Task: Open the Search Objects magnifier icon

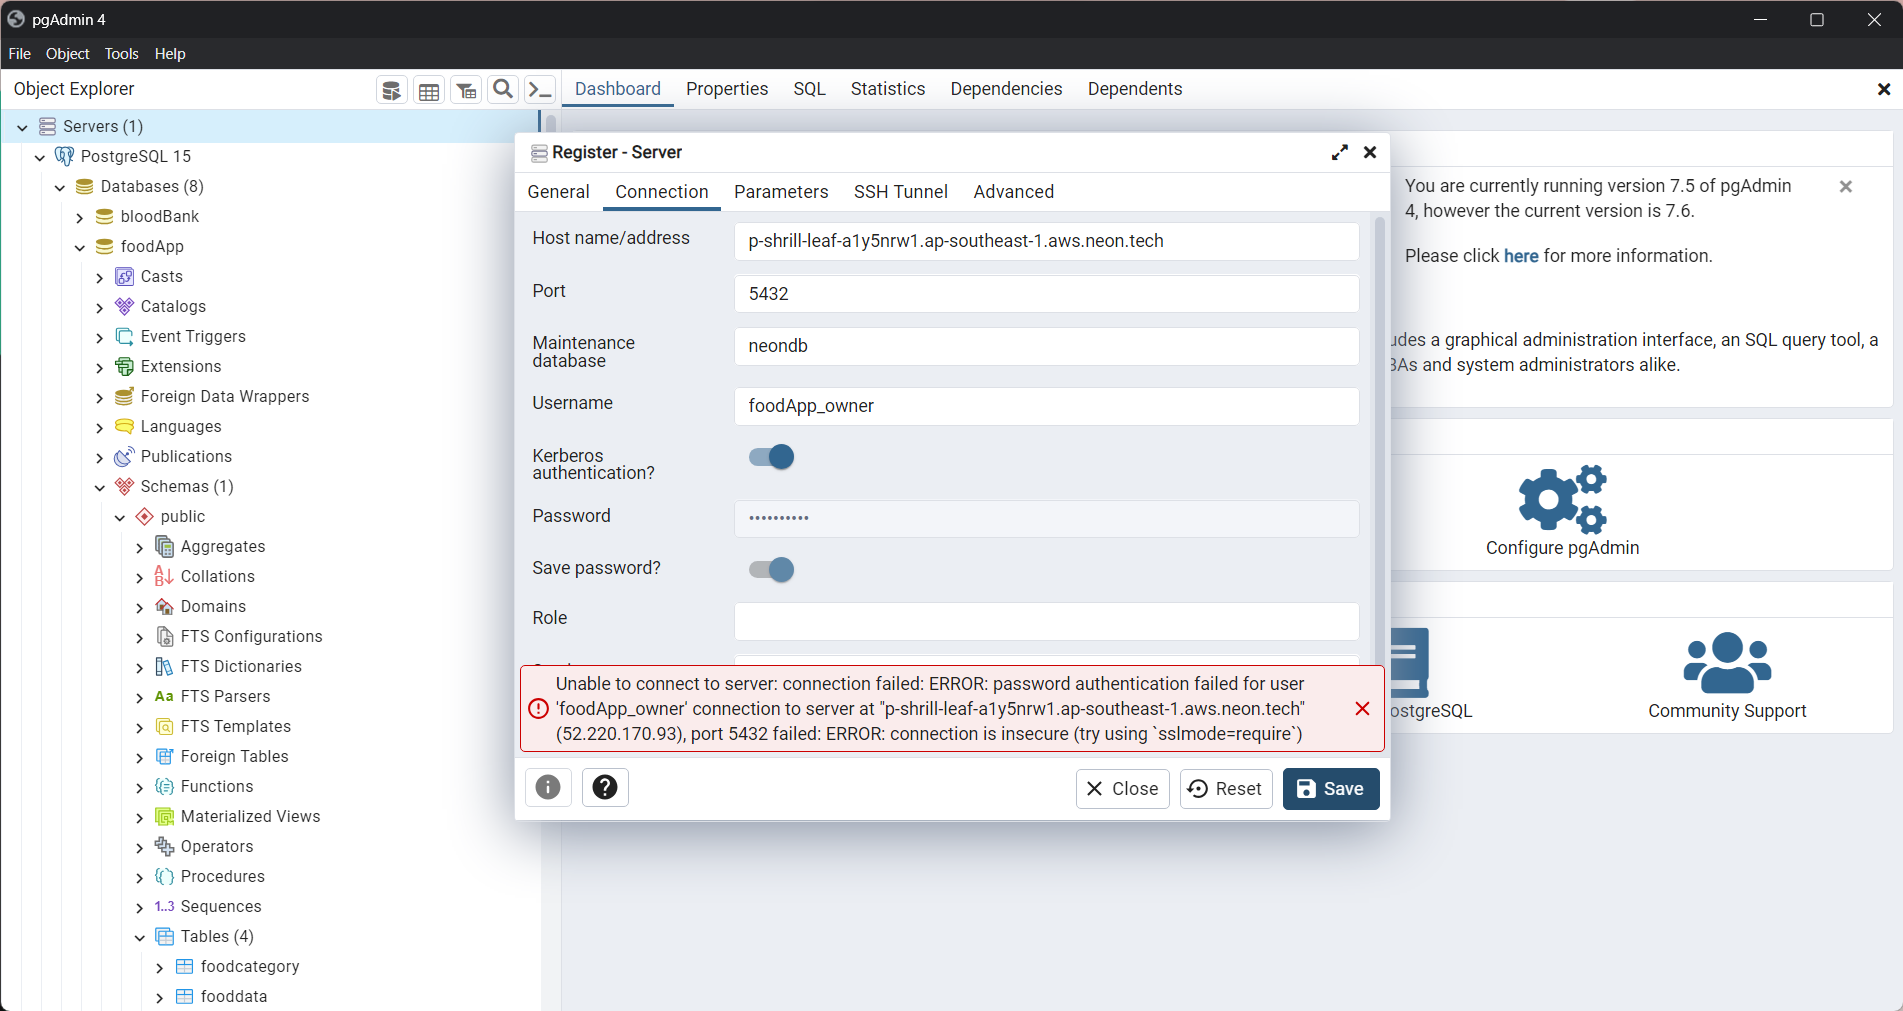Action: (x=502, y=89)
